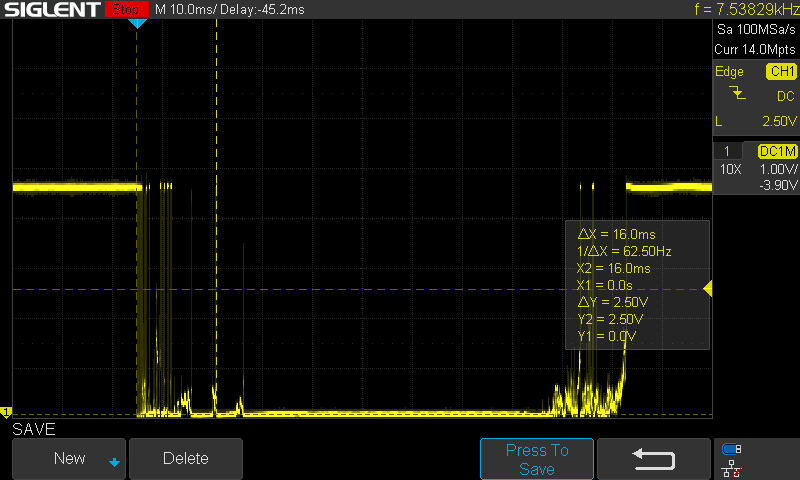This screenshot has height=480, width=800.
Task: Click the SIGLENT logo
Action: (52, 9)
